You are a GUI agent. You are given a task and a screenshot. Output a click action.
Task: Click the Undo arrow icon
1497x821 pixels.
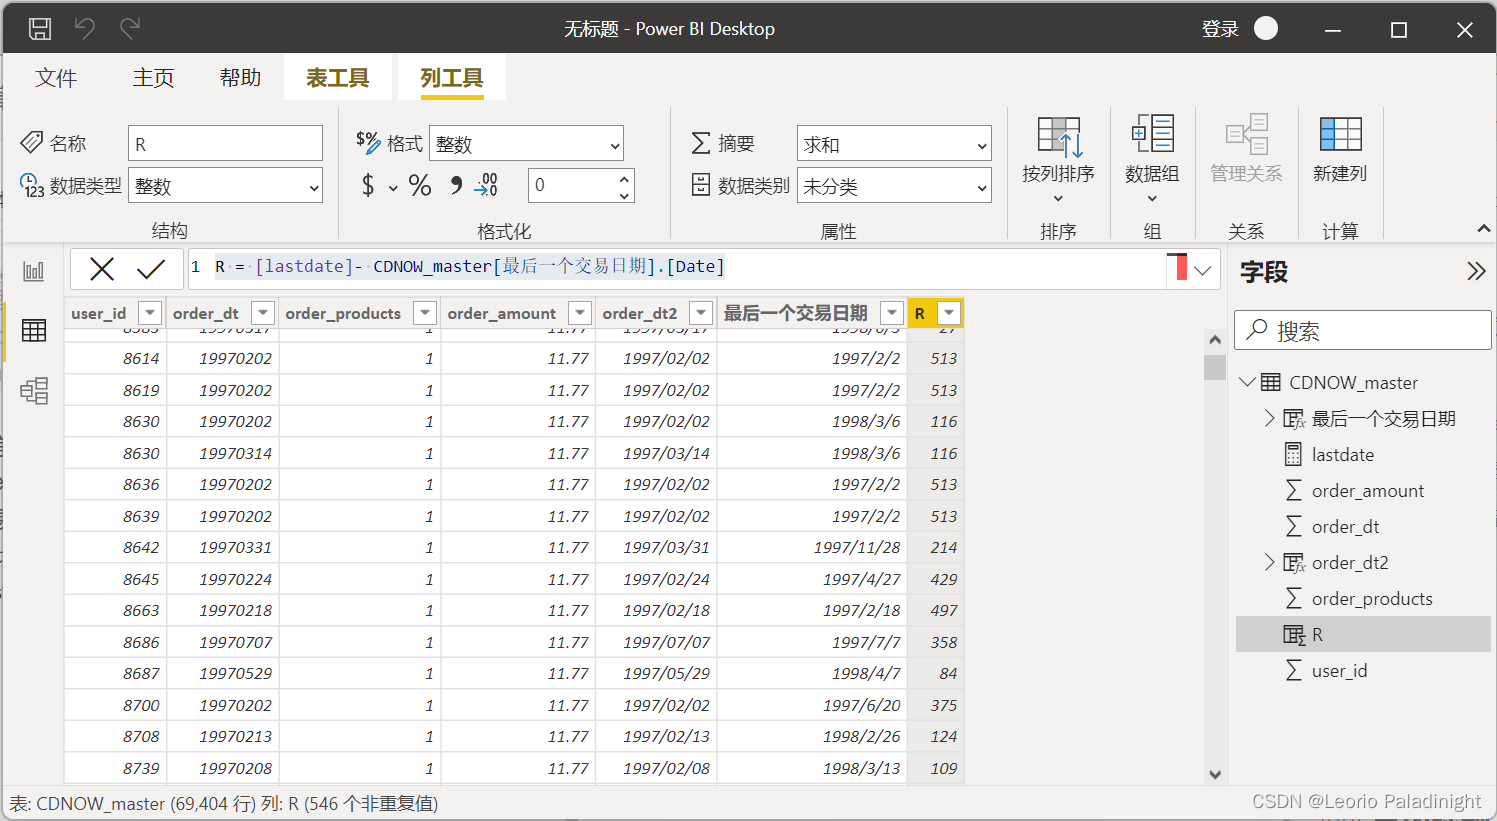(x=85, y=29)
